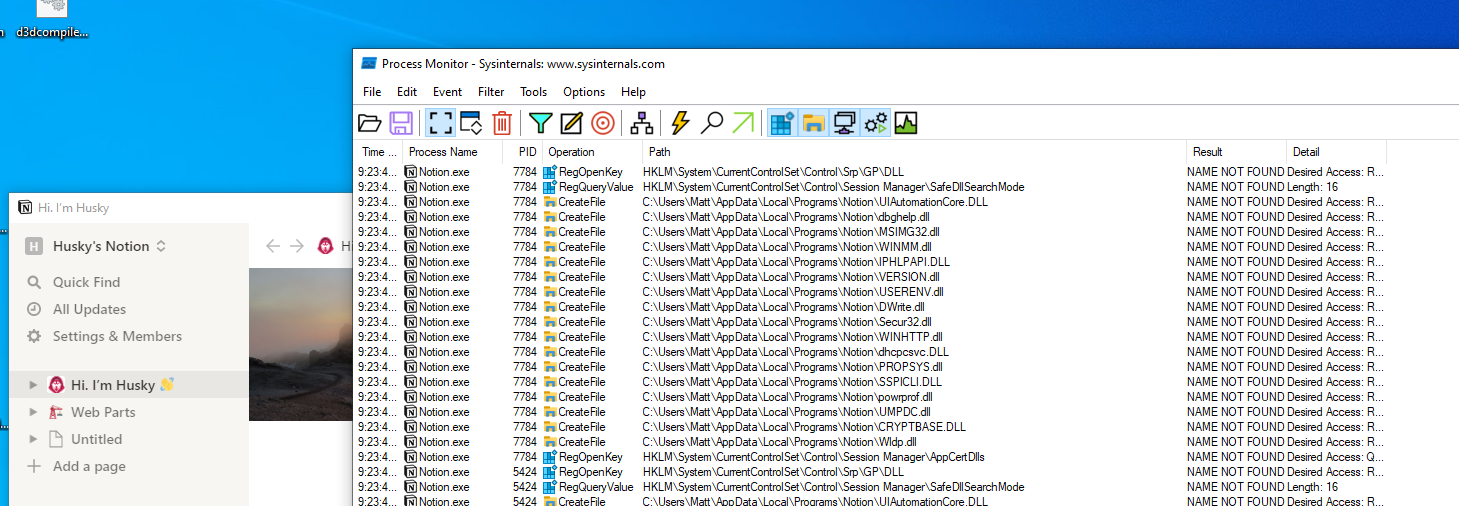Select the row with path ending MSIMG32.dll
The width and height of the screenshot is (1459, 506).
tap(871, 232)
